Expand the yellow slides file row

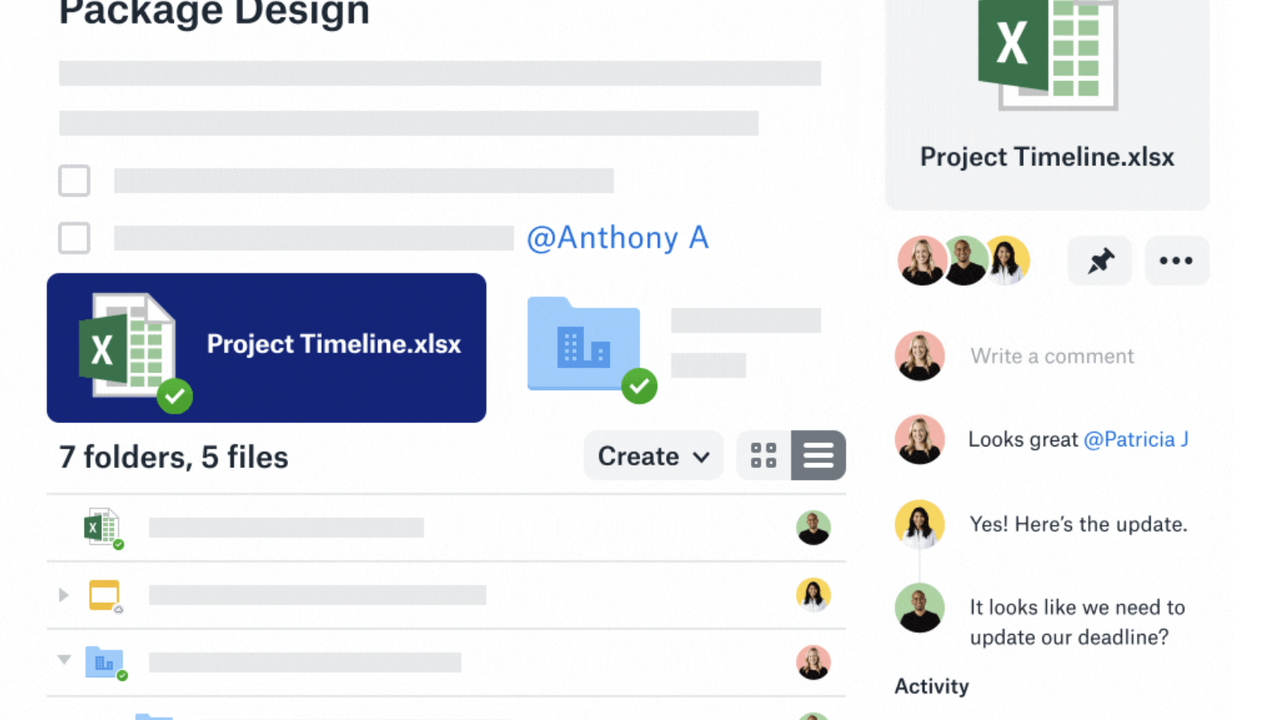point(64,595)
